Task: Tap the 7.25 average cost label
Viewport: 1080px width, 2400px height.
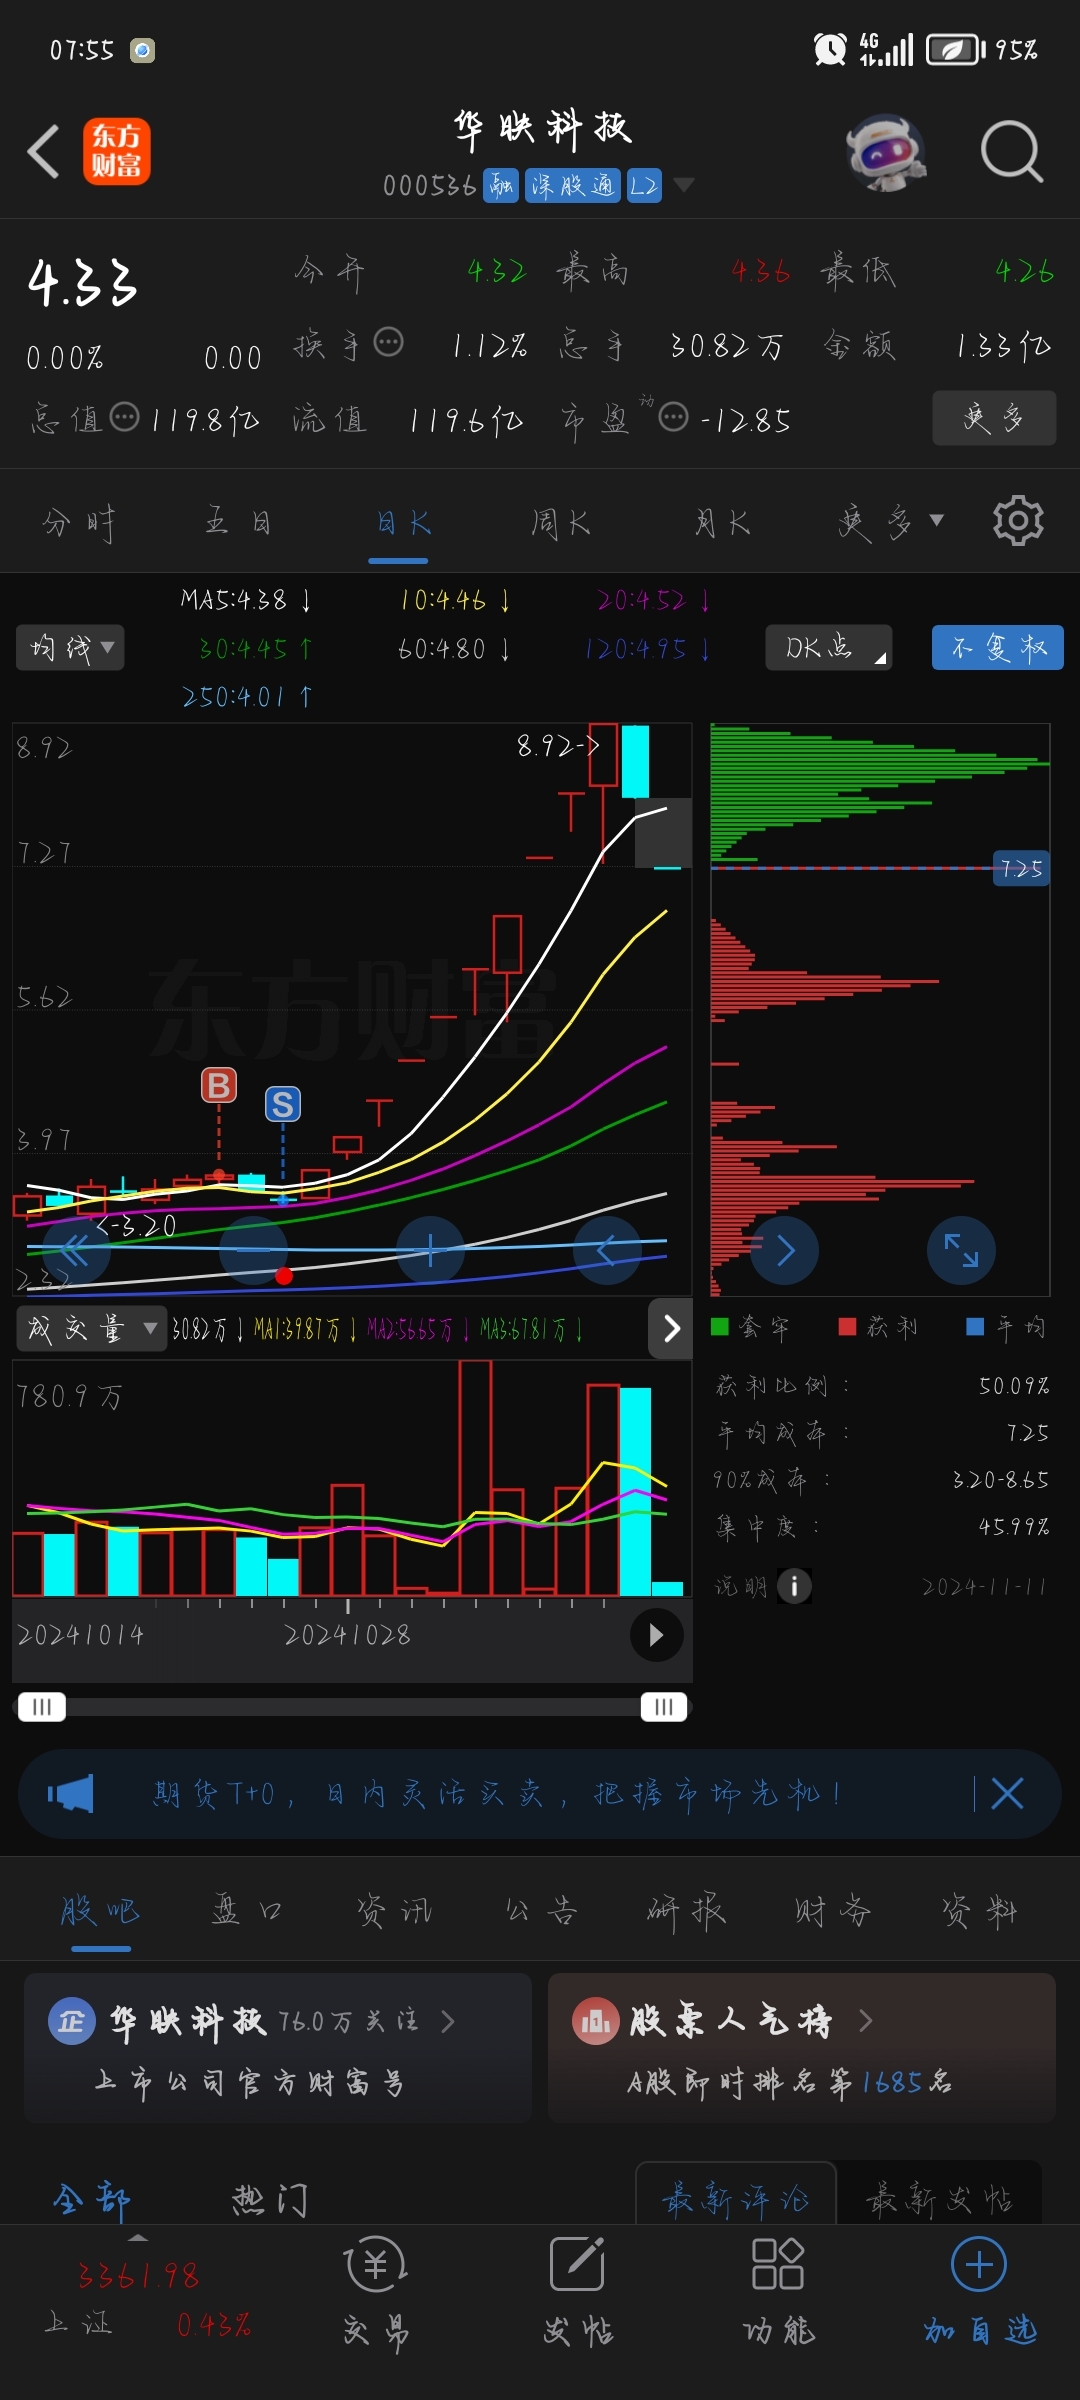Action: 1021,868
